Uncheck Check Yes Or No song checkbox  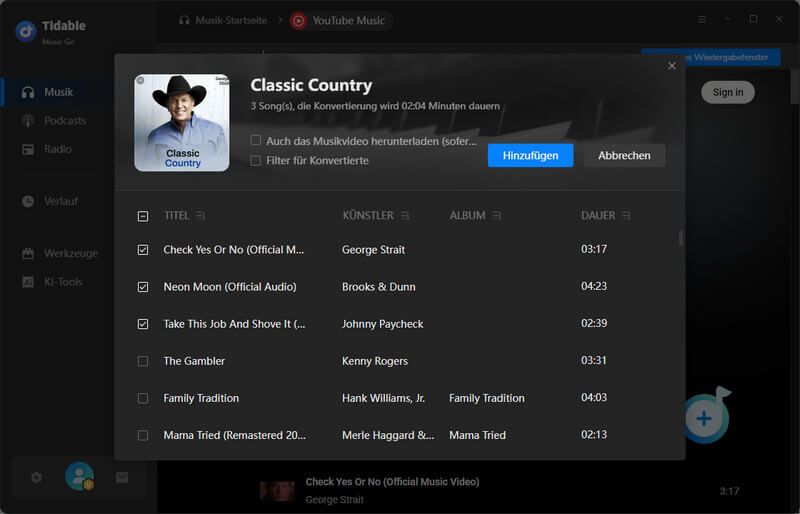click(x=143, y=250)
